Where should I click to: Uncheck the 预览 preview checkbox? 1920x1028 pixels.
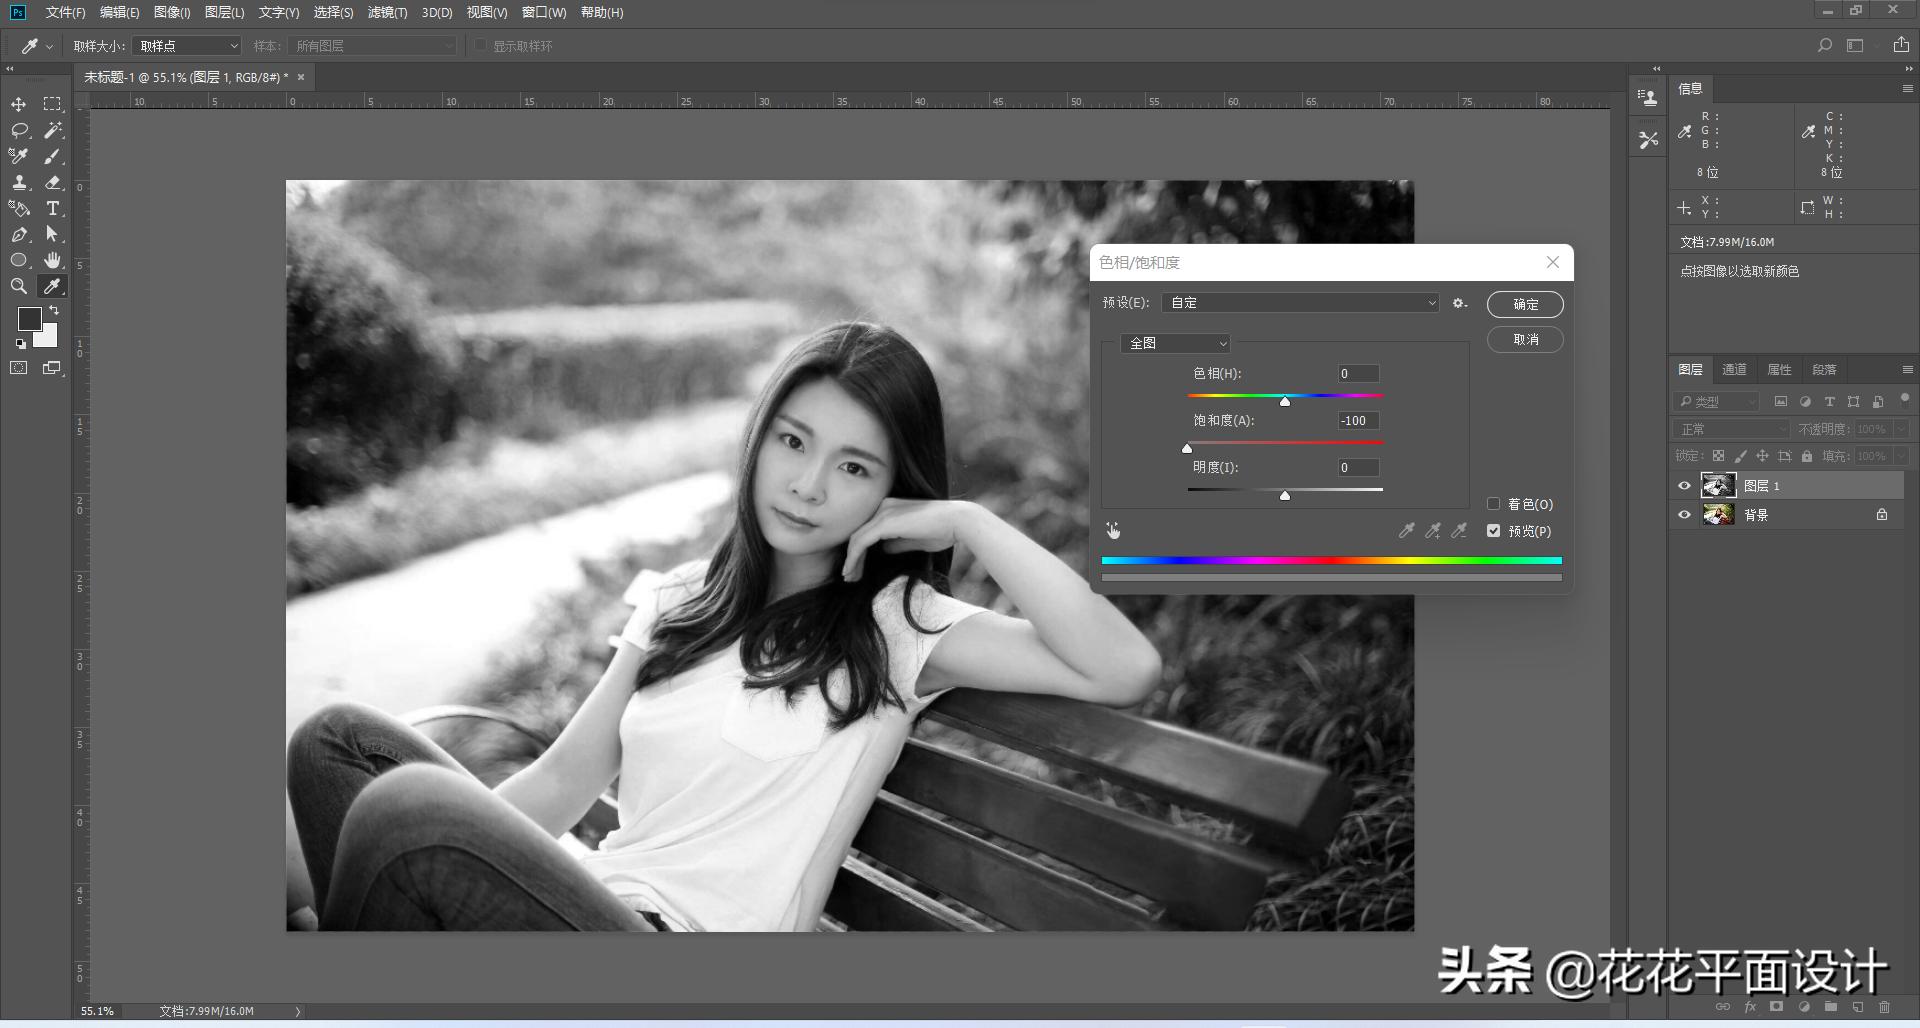tap(1494, 531)
